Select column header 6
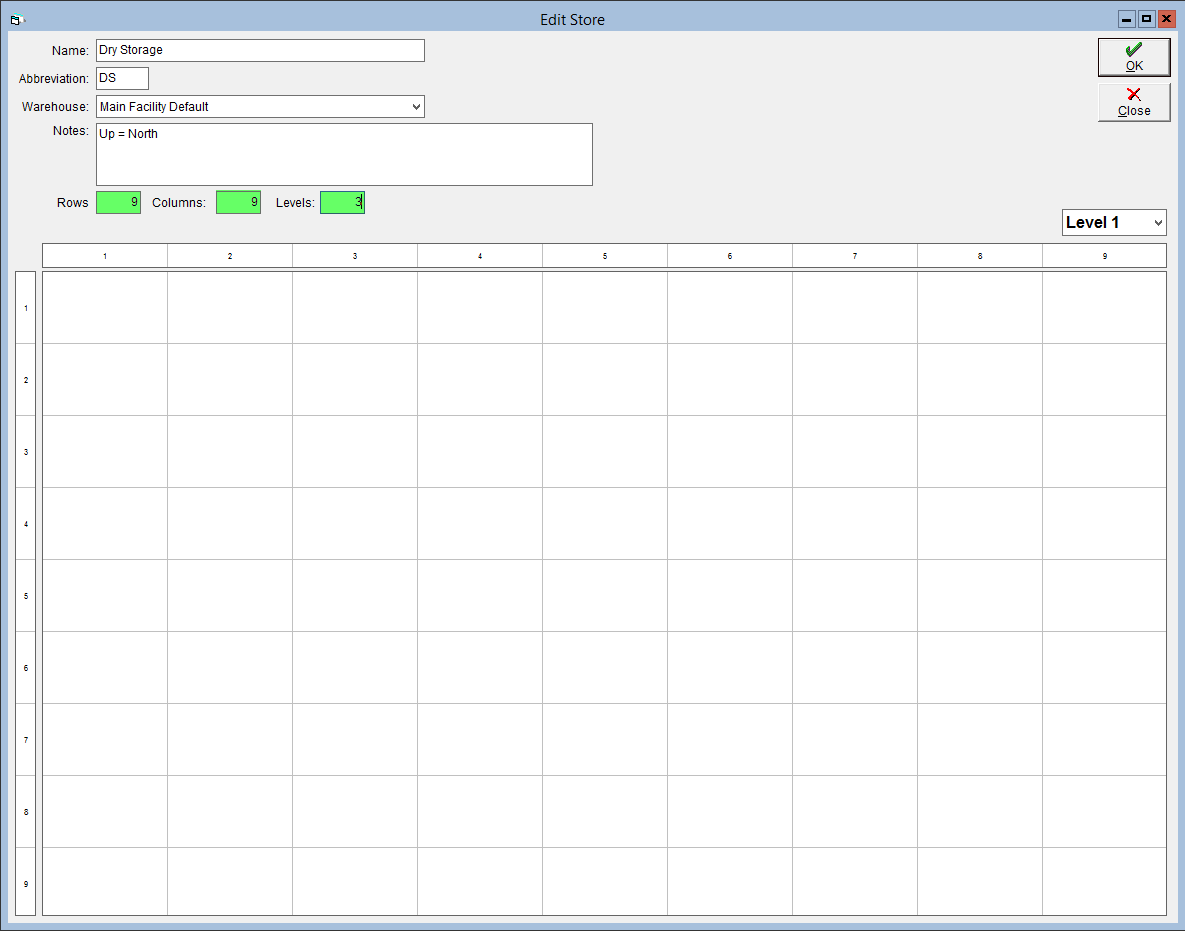 730,256
